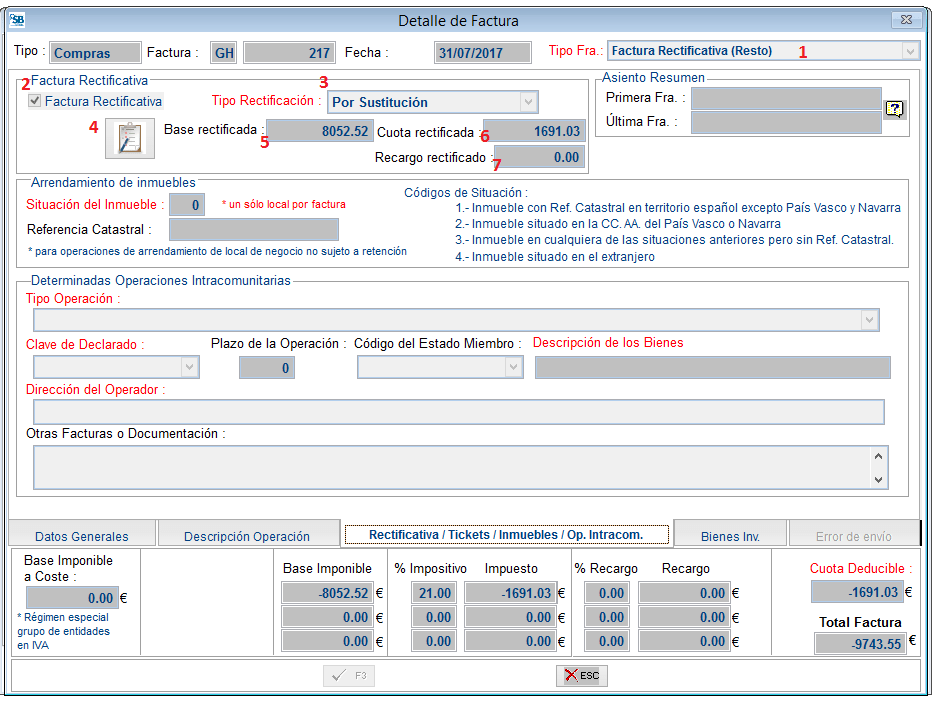Click the clipboard notes icon button

[x=130, y=138]
